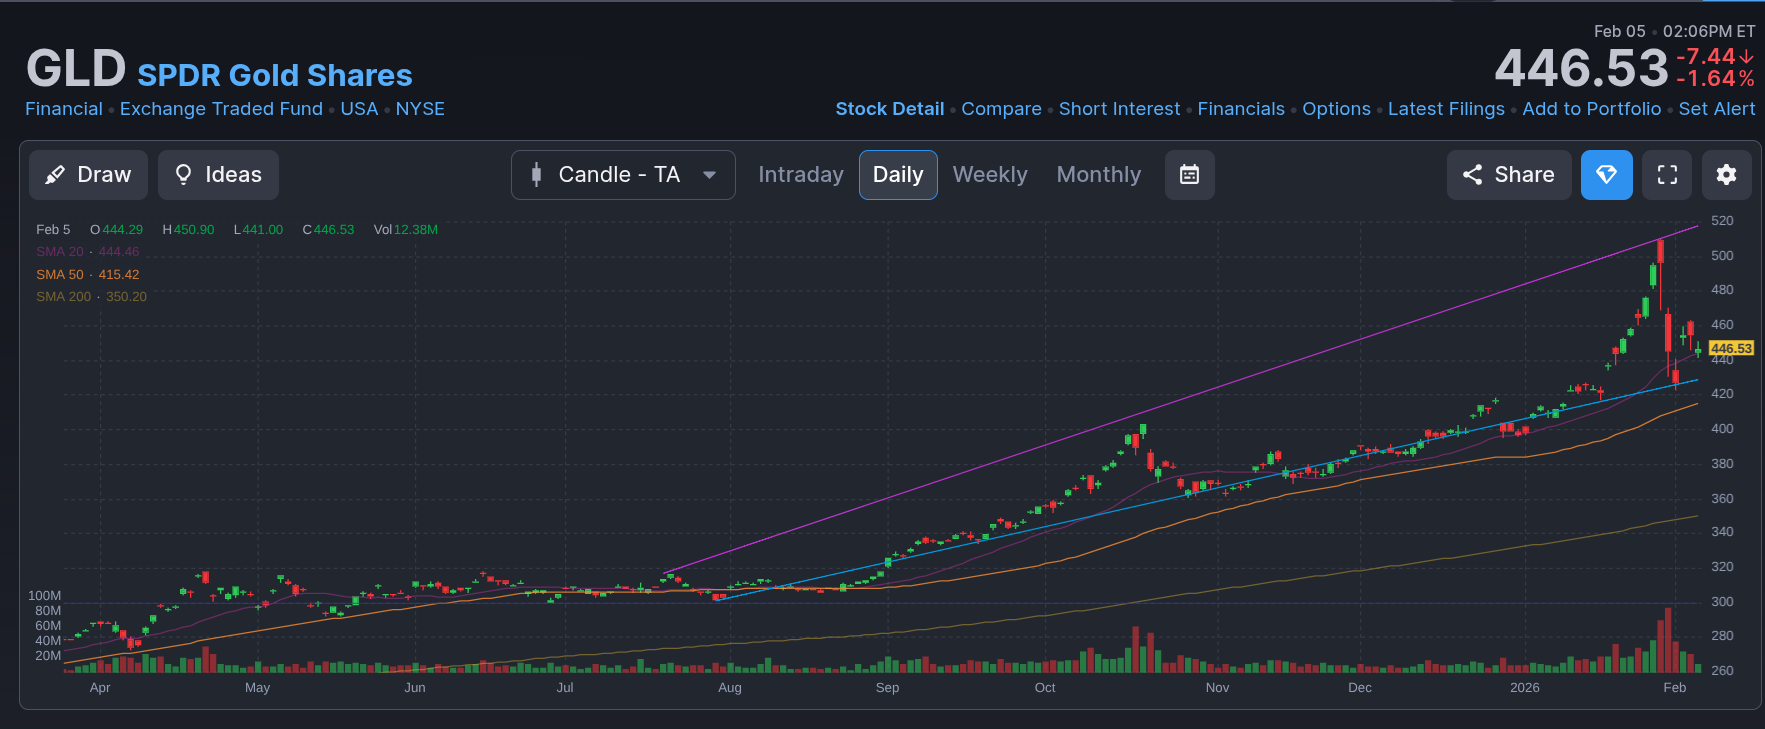The height and width of the screenshot is (729, 1765).
Task: Click Add to Portfolio link
Action: tap(1591, 109)
